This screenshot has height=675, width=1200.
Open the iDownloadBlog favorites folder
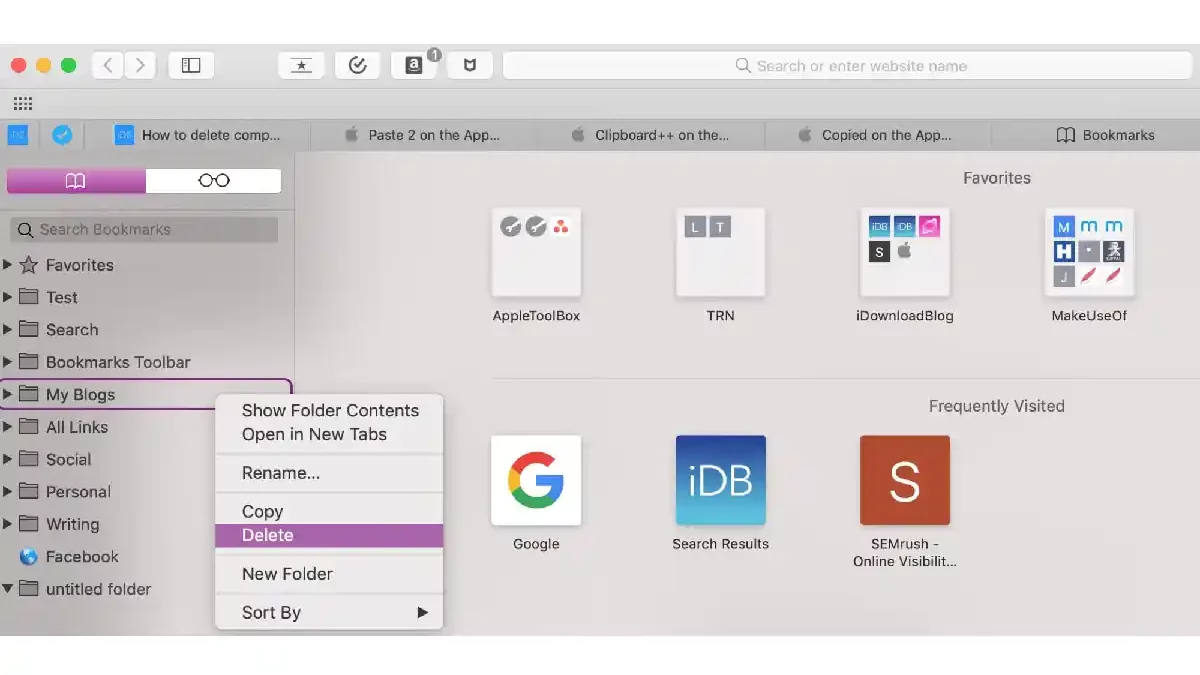point(905,252)
